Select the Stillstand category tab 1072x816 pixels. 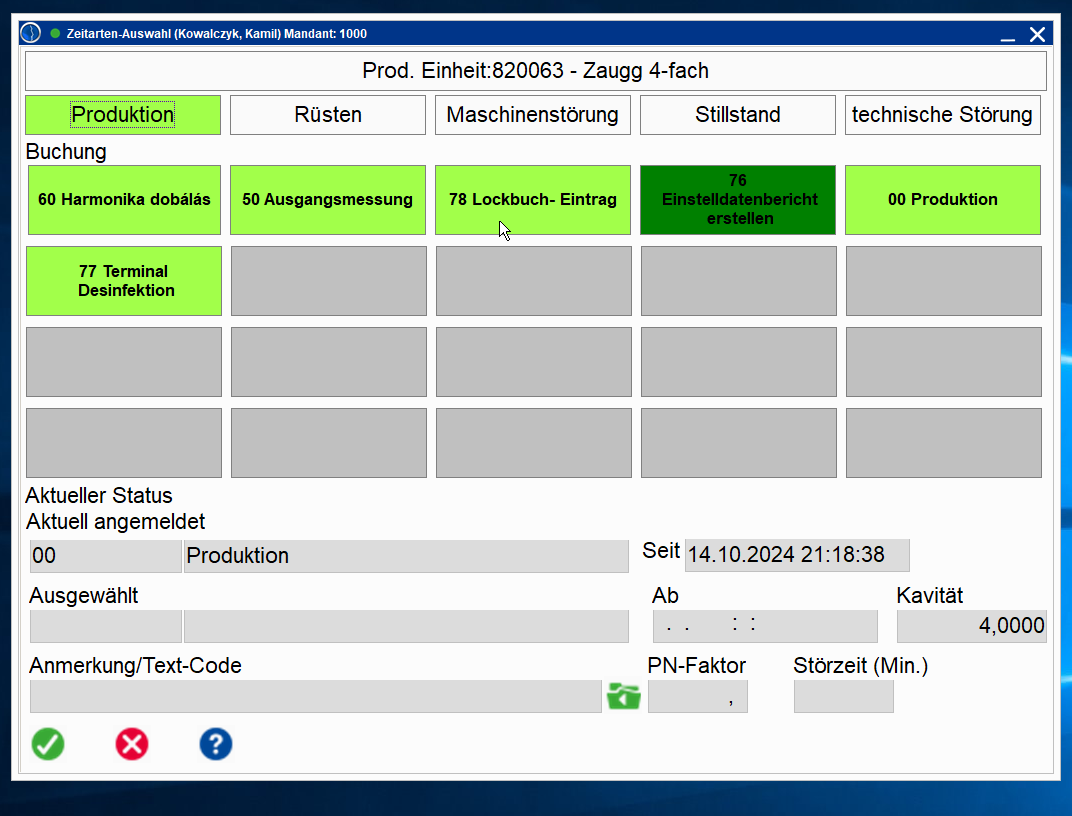click(x=738, y=115)
